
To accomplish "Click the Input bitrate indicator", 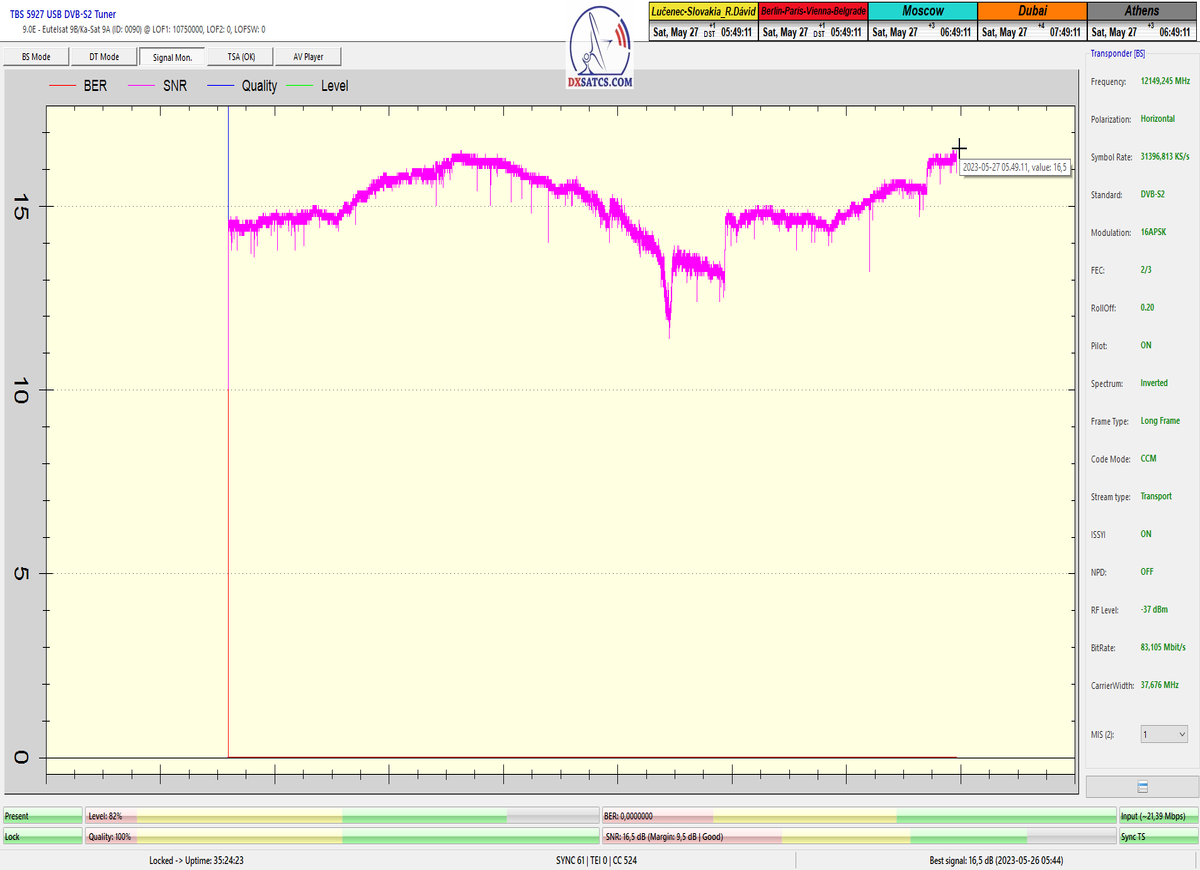I will point(1156,816).
